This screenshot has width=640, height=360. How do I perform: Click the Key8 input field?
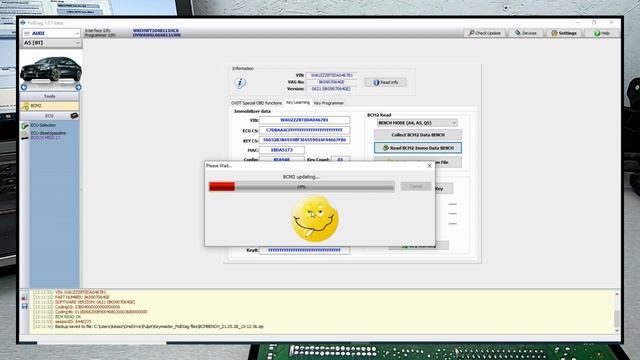point(304,250)
